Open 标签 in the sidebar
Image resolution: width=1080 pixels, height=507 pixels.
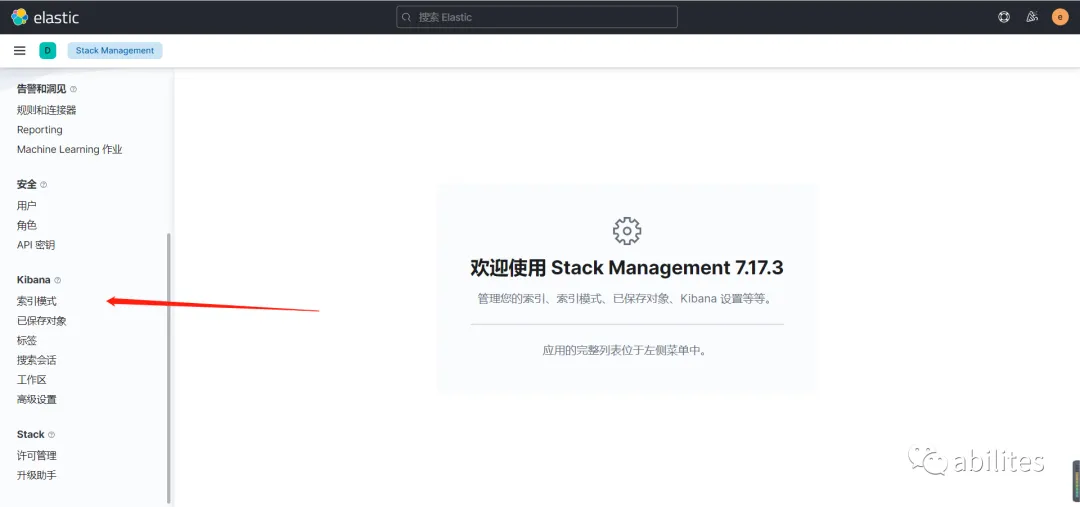[x=27, y=340]
